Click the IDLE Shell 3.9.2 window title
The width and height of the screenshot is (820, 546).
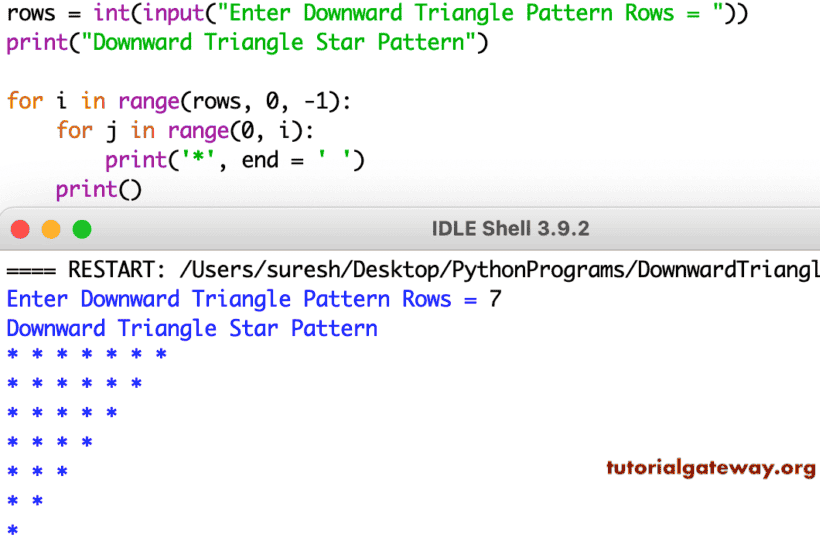click(510, 229)
